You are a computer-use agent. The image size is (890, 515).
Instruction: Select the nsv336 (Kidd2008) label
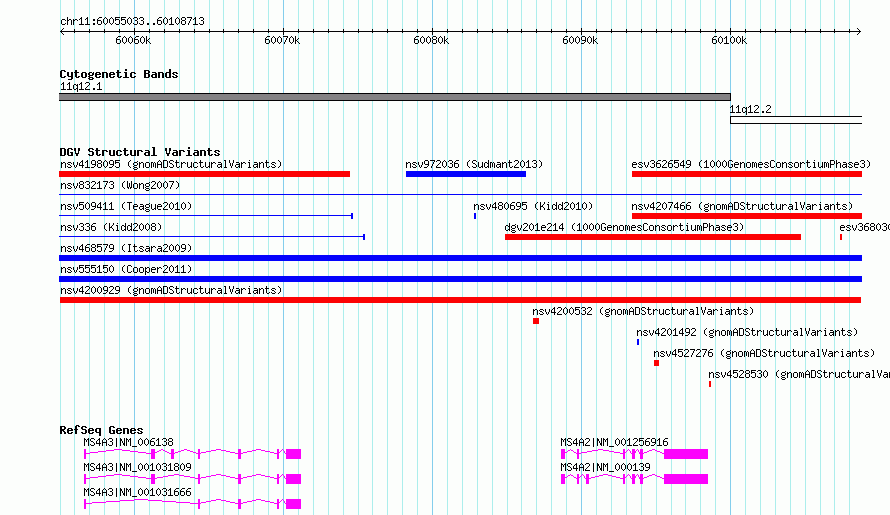point(111,227)
